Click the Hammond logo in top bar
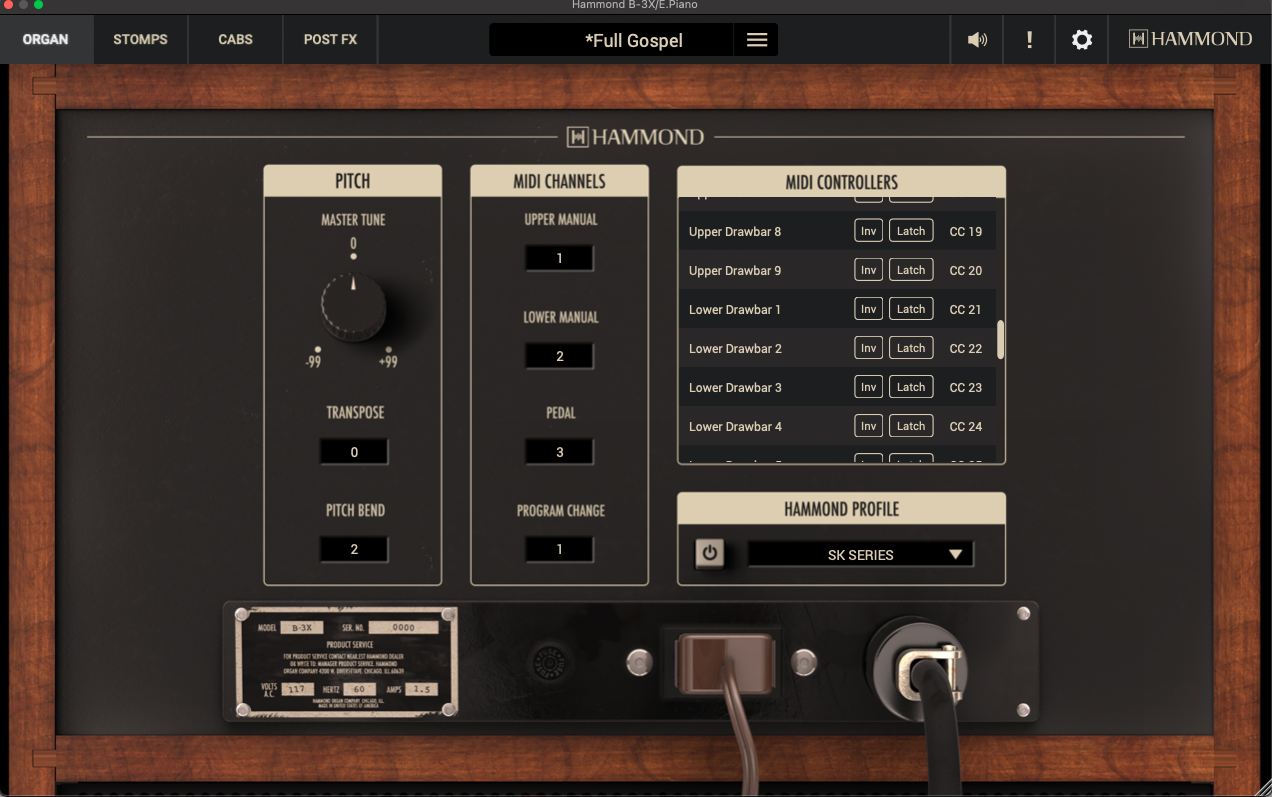Screen dimensions: 1272x797 (1190, 40)
